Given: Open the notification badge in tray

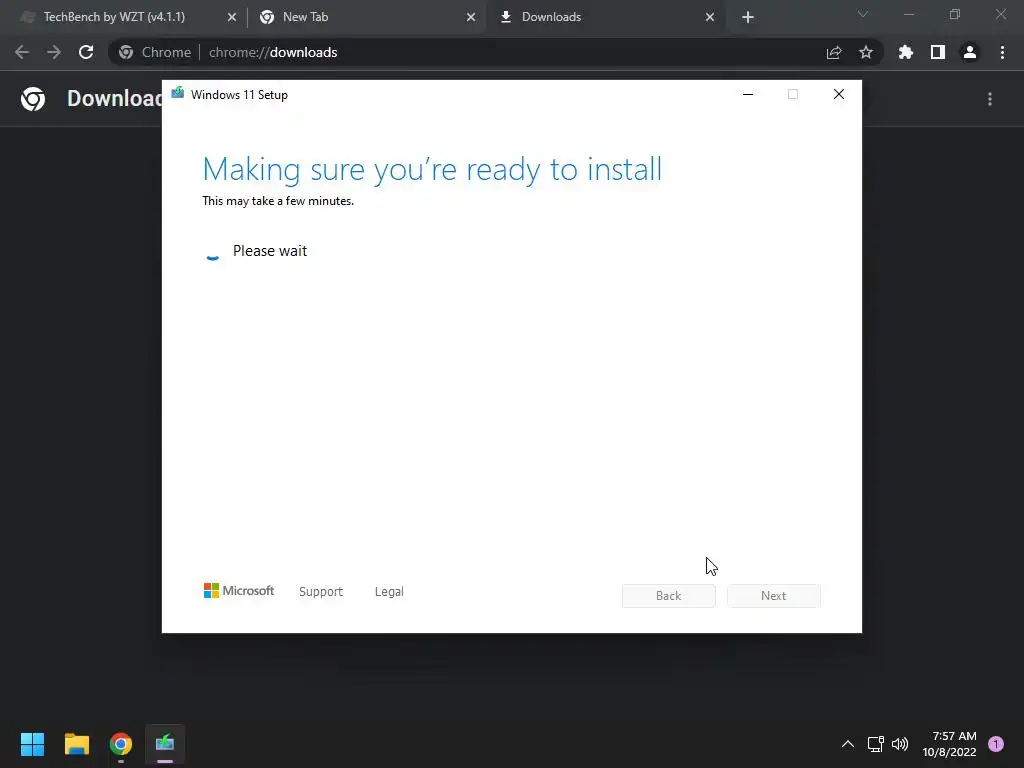Looking at the screenshot, I should pos(996,744).
